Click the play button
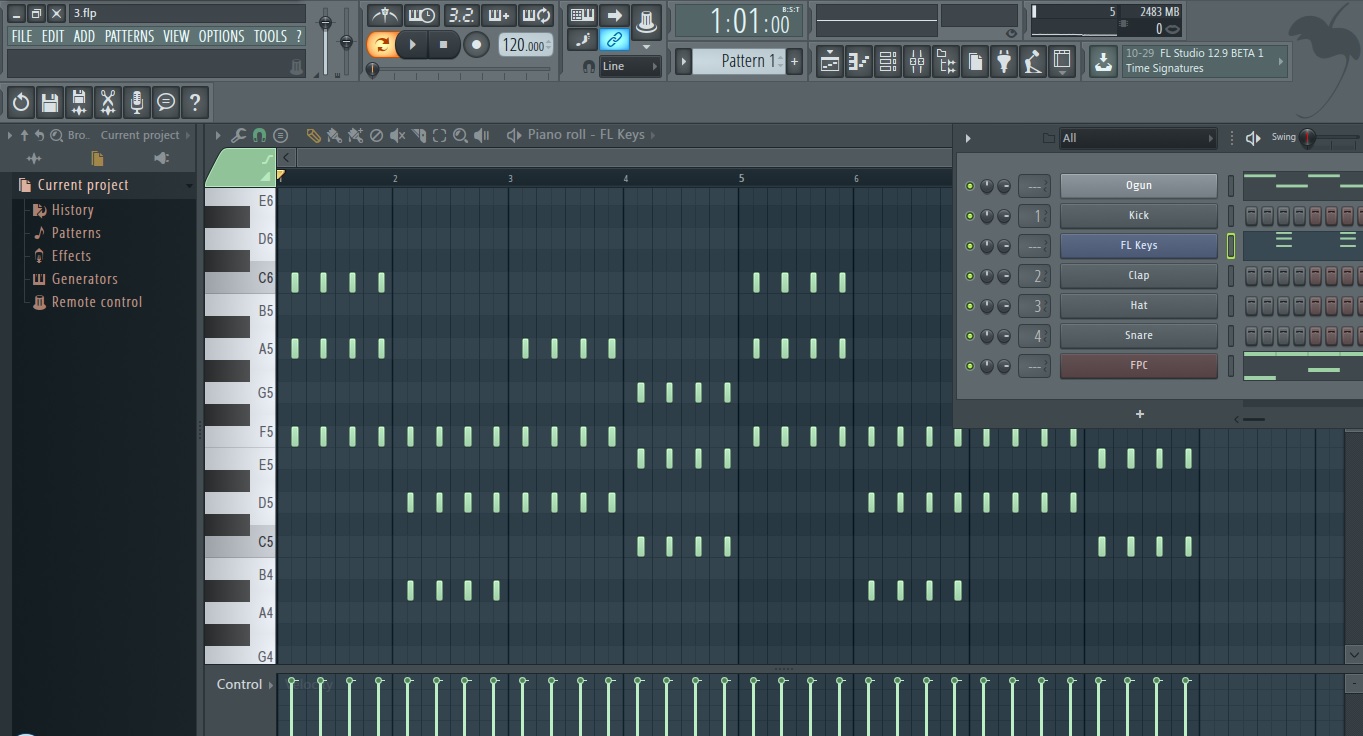This screenshot has height=736, width=1363. pyautogui.click(x=412, y=44)
